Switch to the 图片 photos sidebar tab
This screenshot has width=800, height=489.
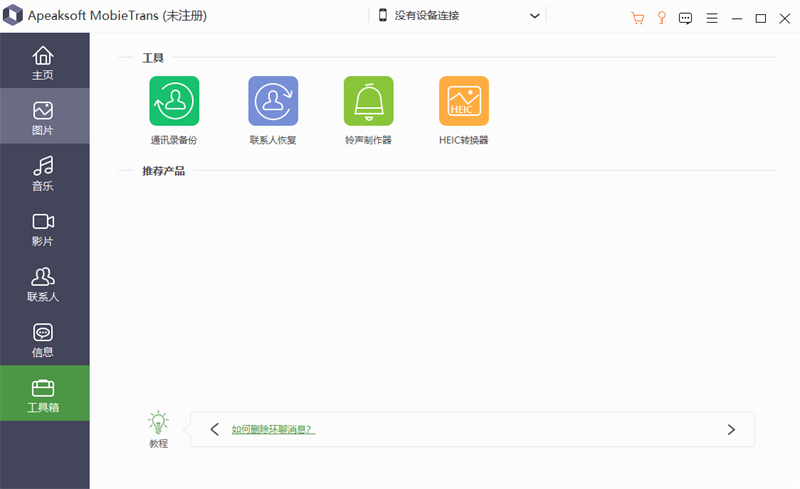pos(44,116)
